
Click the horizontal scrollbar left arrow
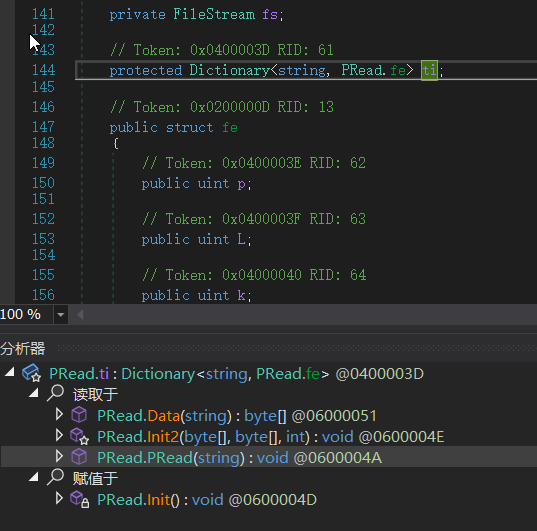point(80,314)
